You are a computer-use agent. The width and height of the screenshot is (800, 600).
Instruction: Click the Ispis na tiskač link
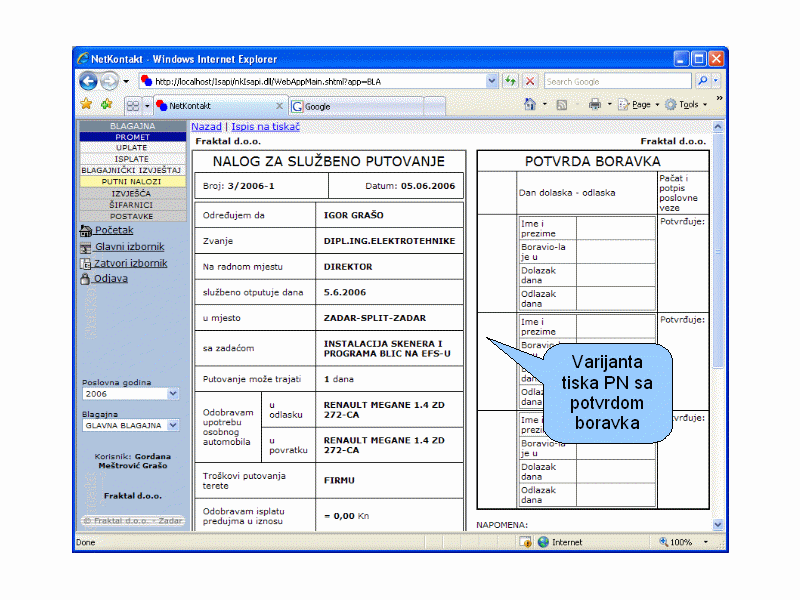point(265,127)
